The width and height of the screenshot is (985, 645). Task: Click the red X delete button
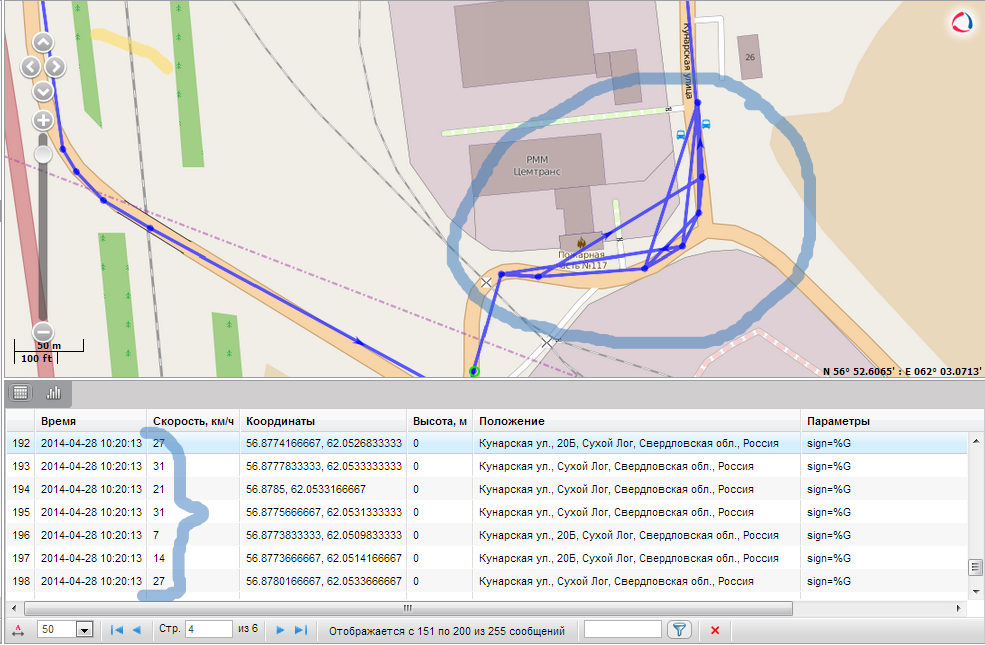tap(714, 630)
